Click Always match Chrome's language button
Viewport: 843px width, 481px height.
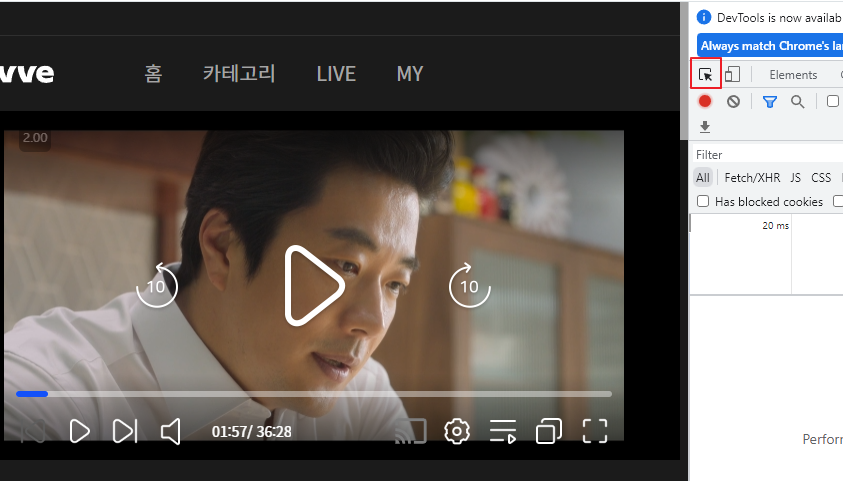coord(770,46)
